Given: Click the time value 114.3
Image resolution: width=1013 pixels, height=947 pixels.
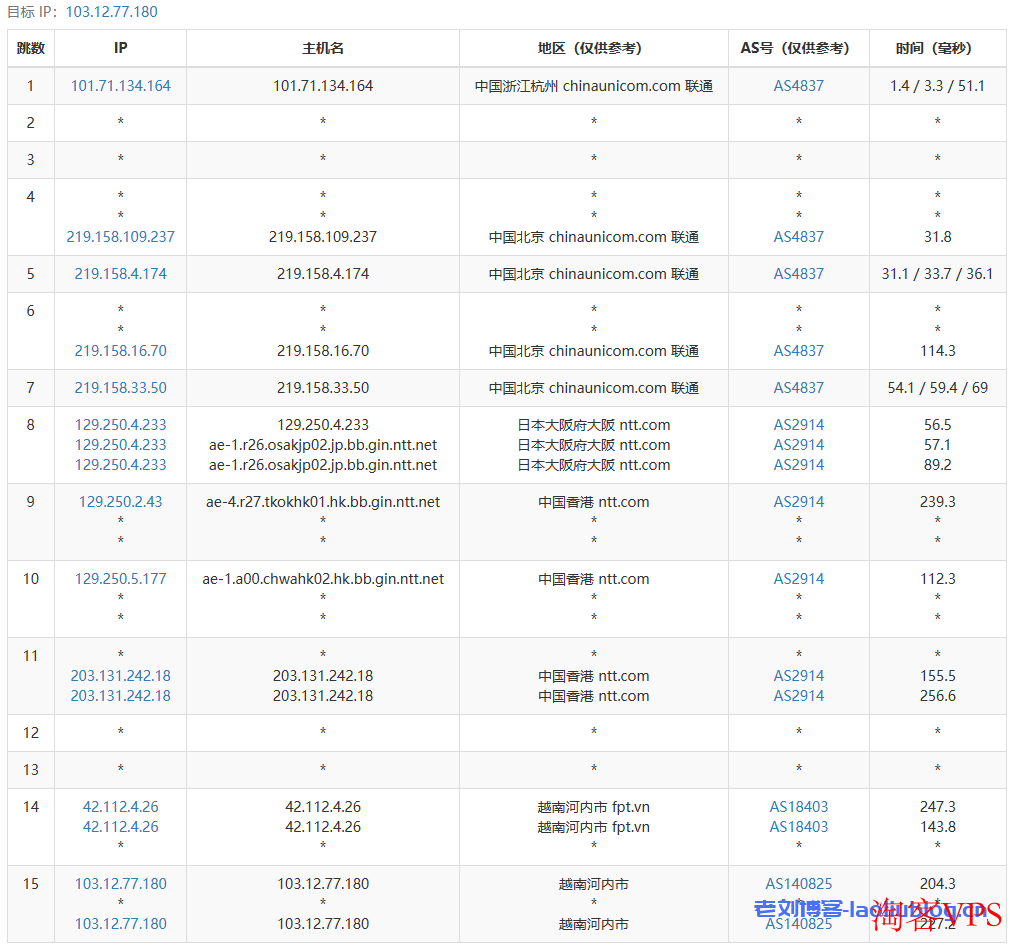Looking at the screenshot, I should pyautogui.click(x=937, y=351).
